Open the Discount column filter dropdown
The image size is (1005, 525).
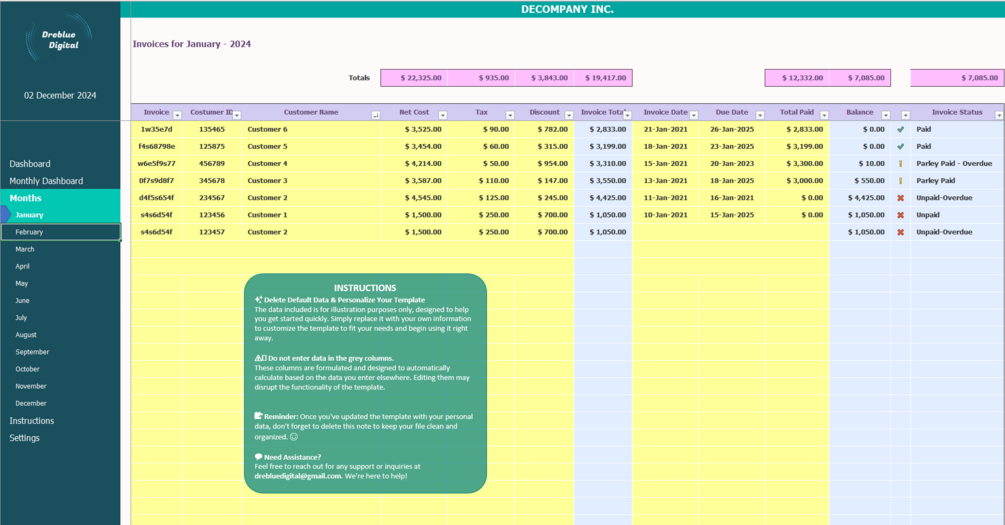569,115
